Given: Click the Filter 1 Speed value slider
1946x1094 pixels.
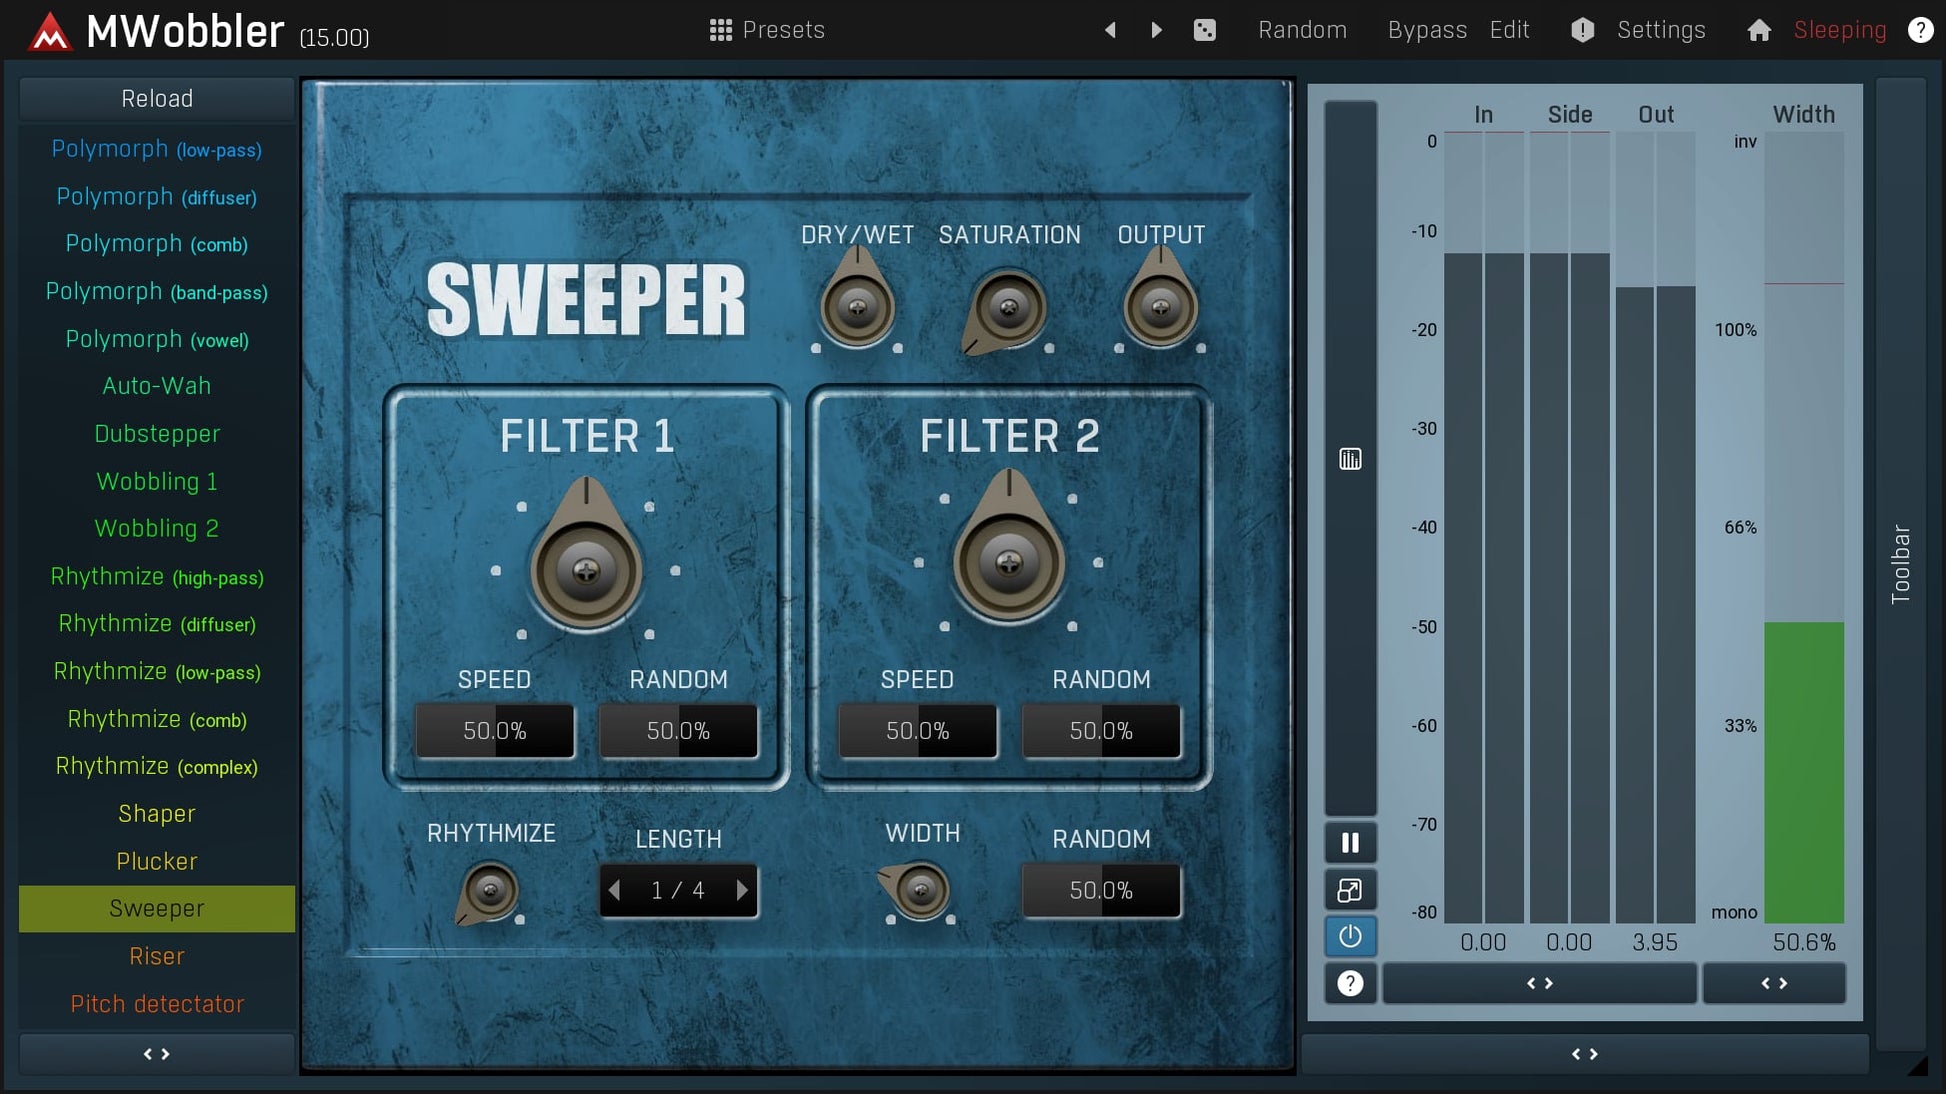Looking at the screenshot, I should [495, 731].
